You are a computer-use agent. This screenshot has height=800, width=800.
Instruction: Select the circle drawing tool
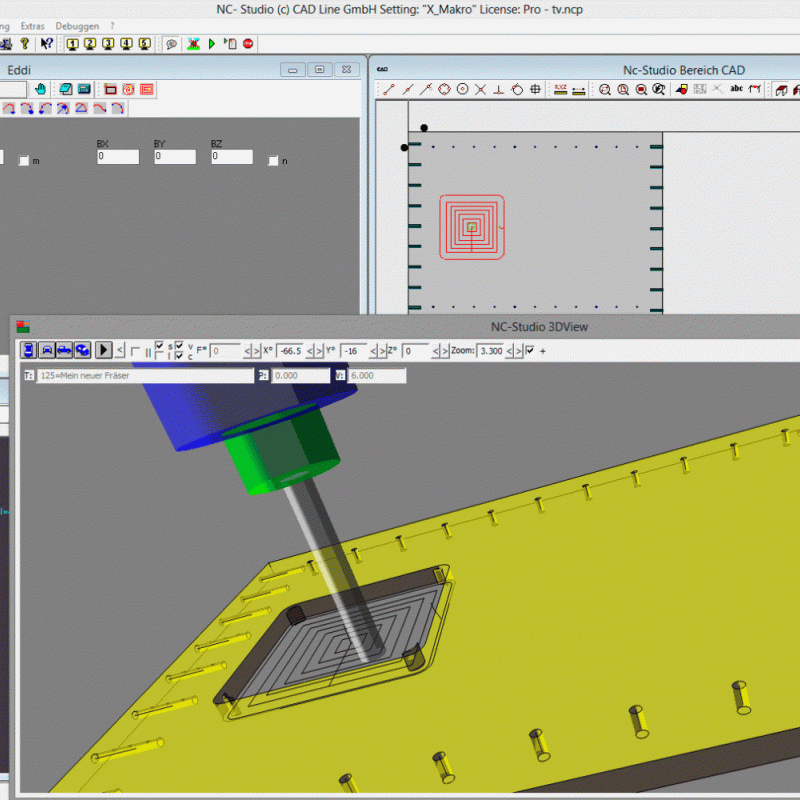point(462,89)
